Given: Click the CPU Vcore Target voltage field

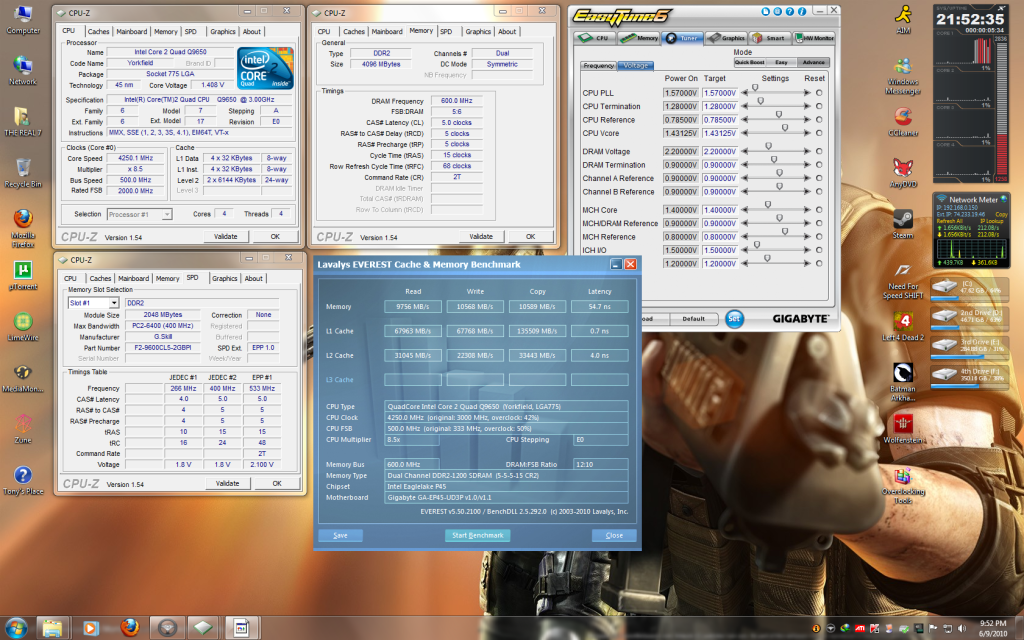Looking at the screenshot, I should (x=720, y=133).
